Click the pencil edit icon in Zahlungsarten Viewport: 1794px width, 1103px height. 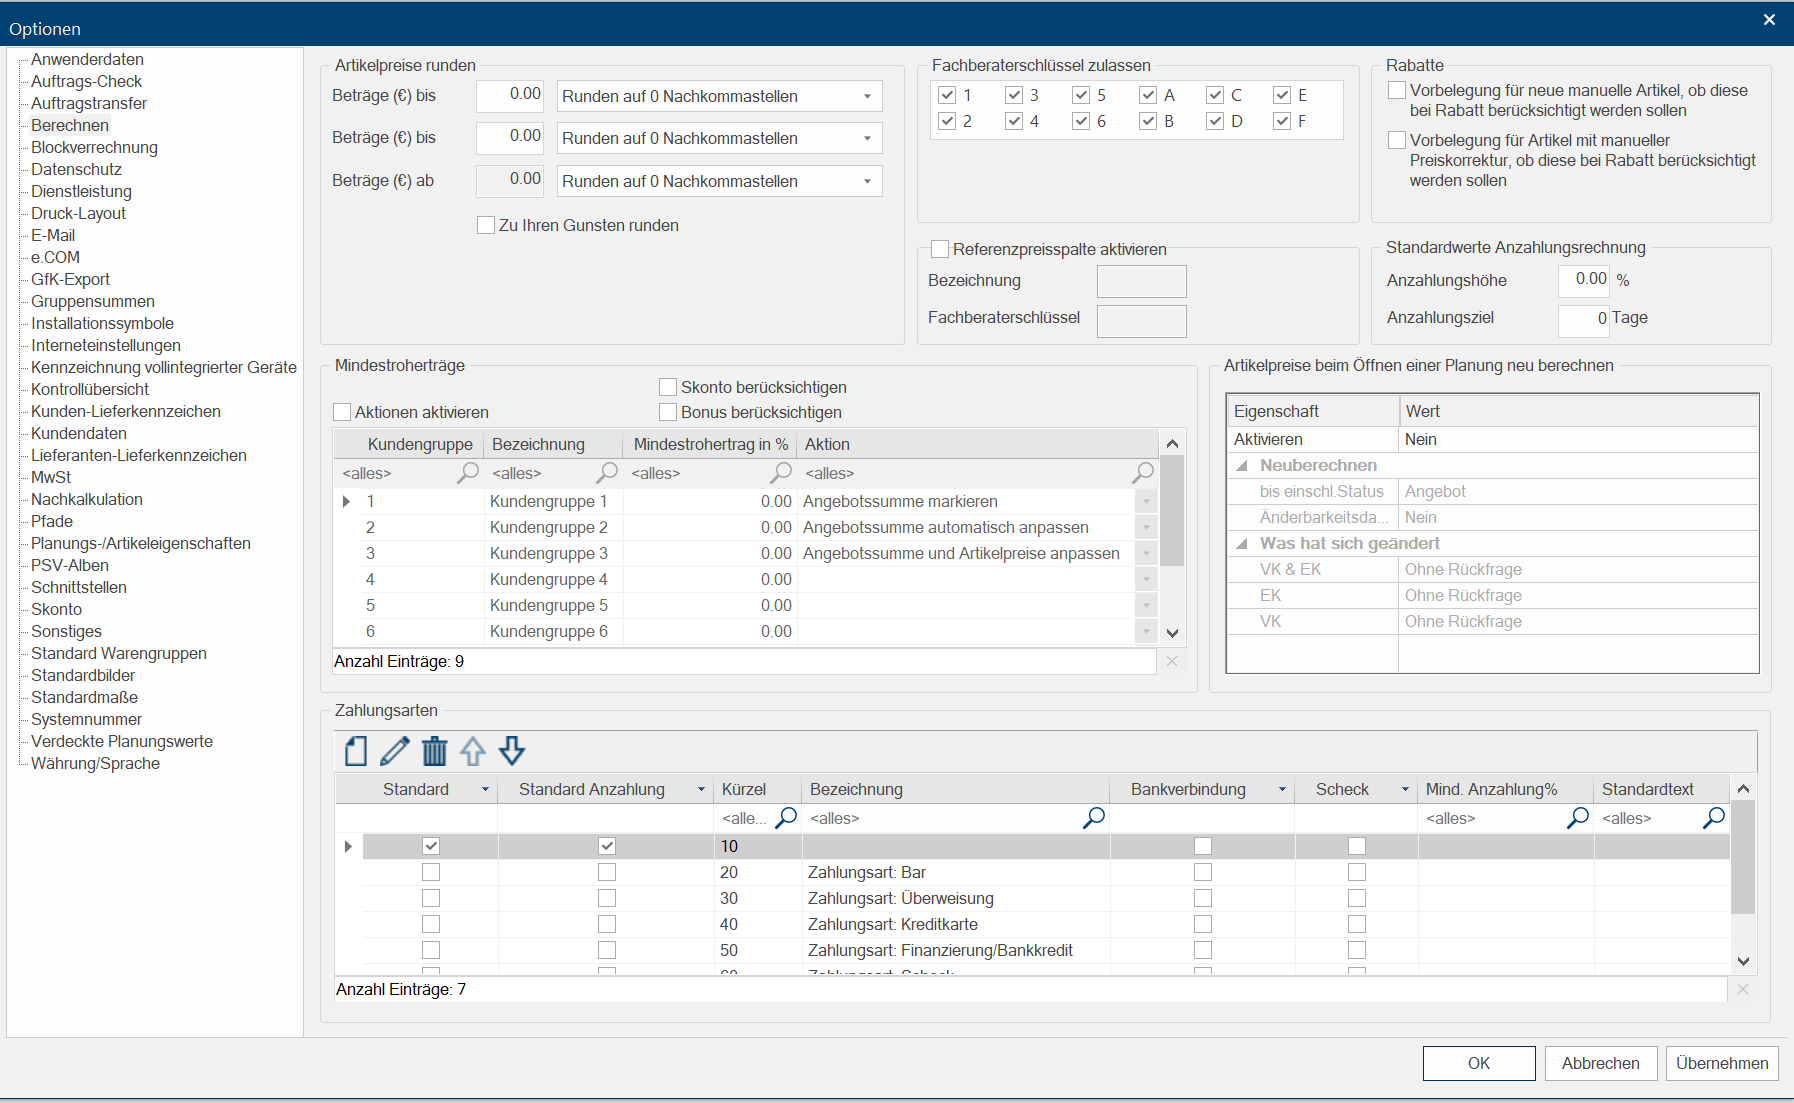click(395, 751)
